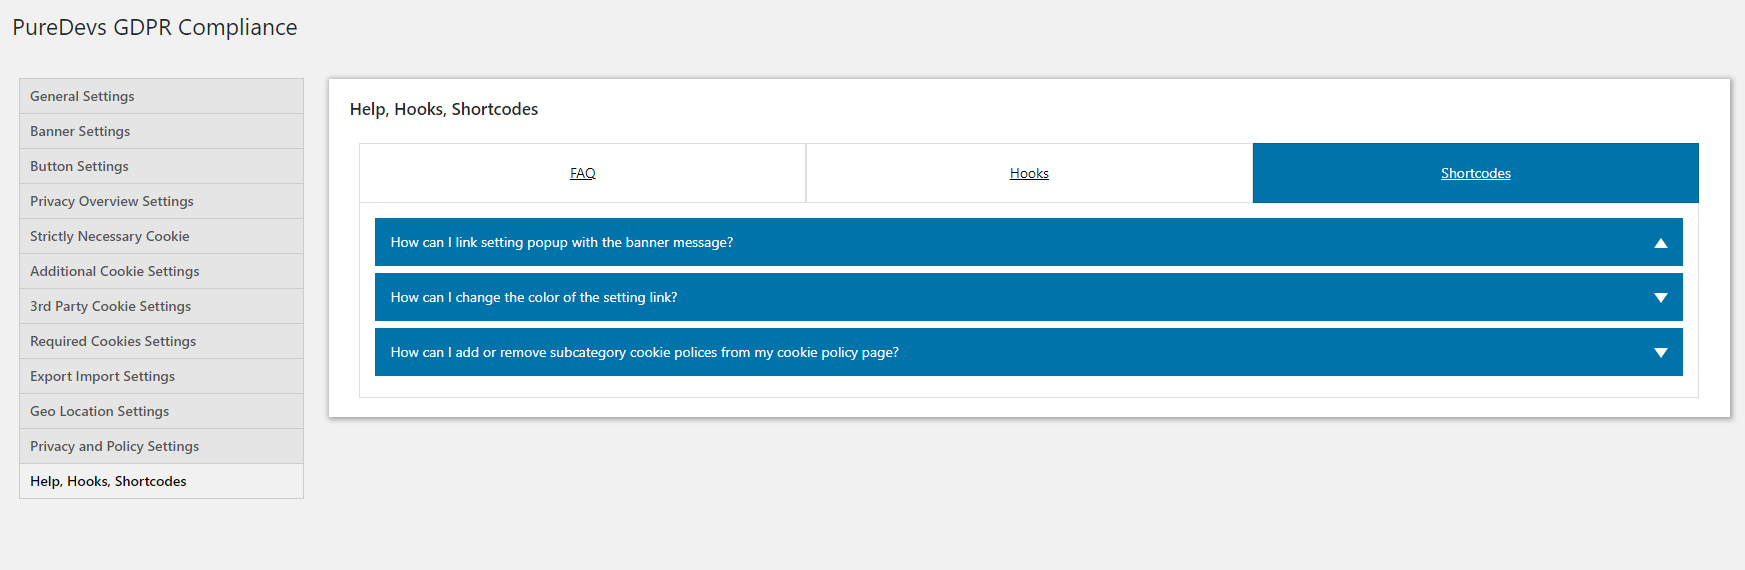The height and width of the screenshot is (570, 1745).
Task: Go to Button Settings
Action: (x=79, y=167)
